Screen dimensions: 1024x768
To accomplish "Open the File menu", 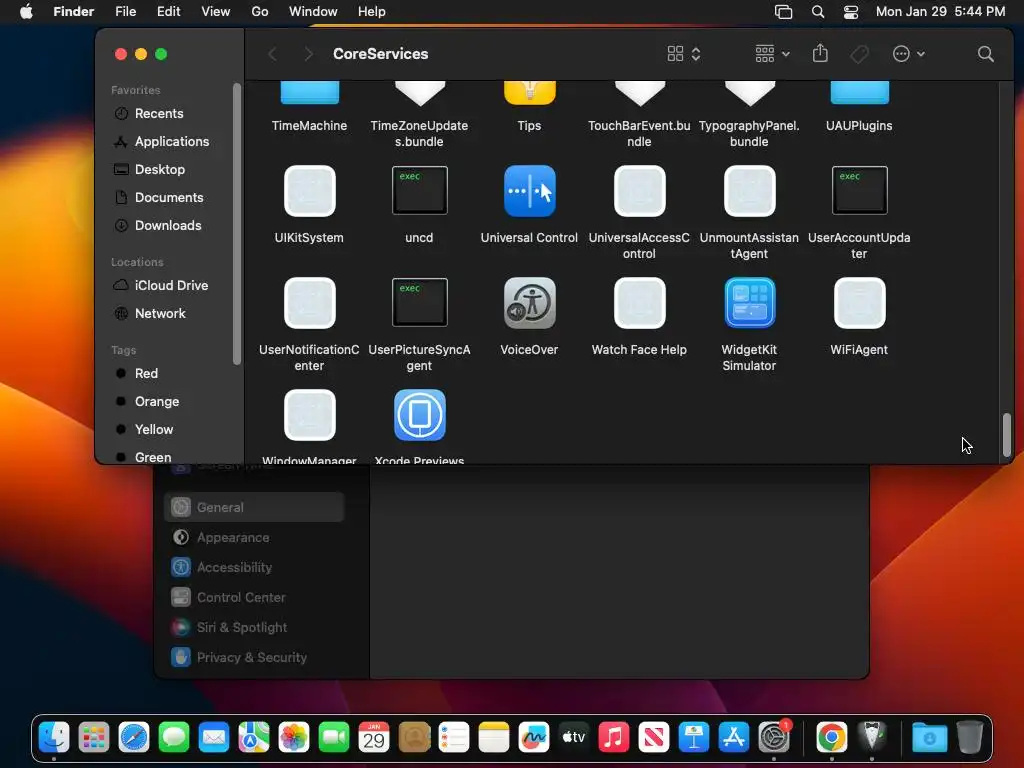I will (x=125, y=12).
